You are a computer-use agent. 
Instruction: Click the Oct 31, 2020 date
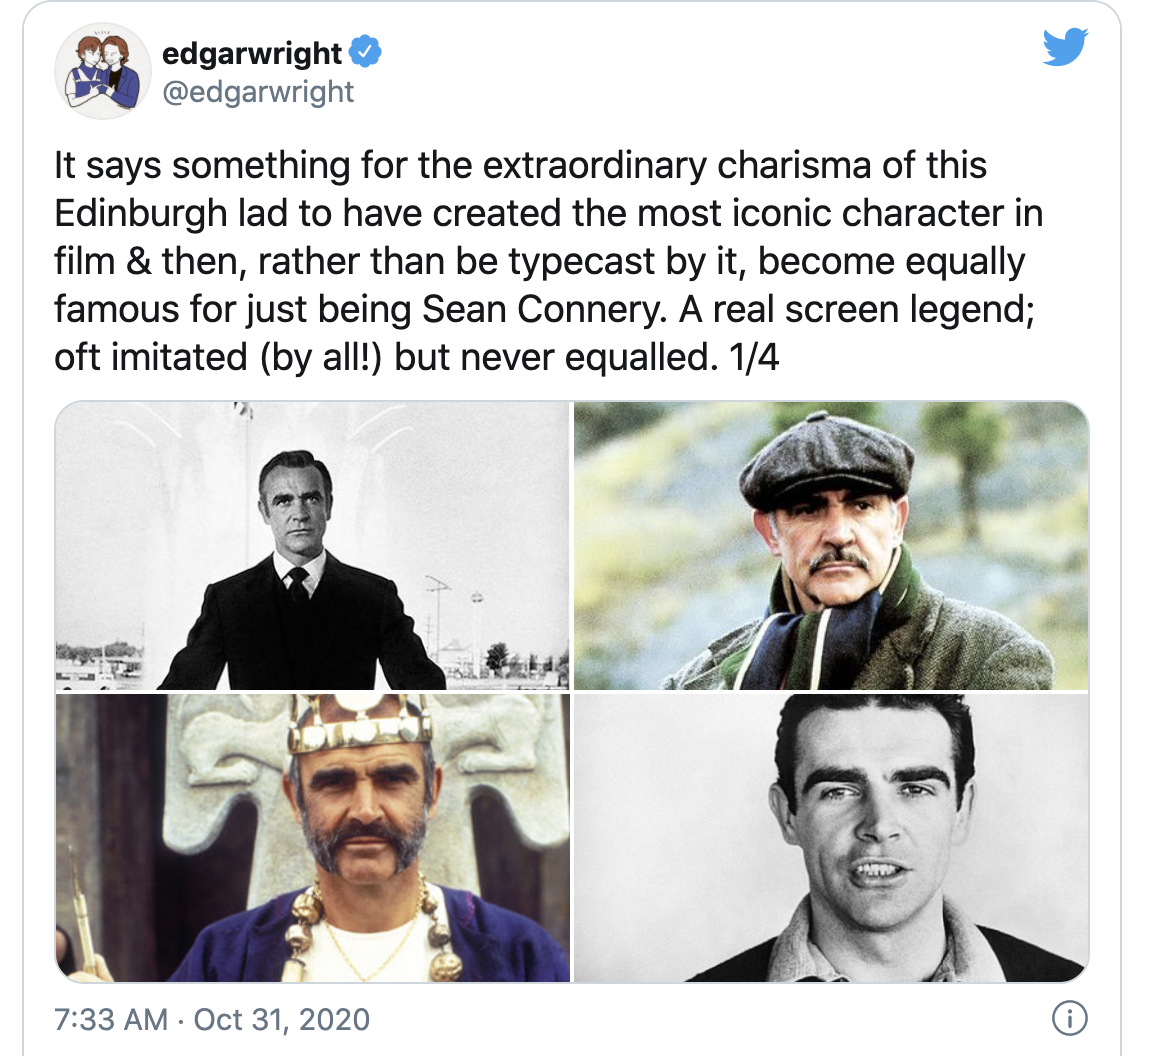(282, 1019)
